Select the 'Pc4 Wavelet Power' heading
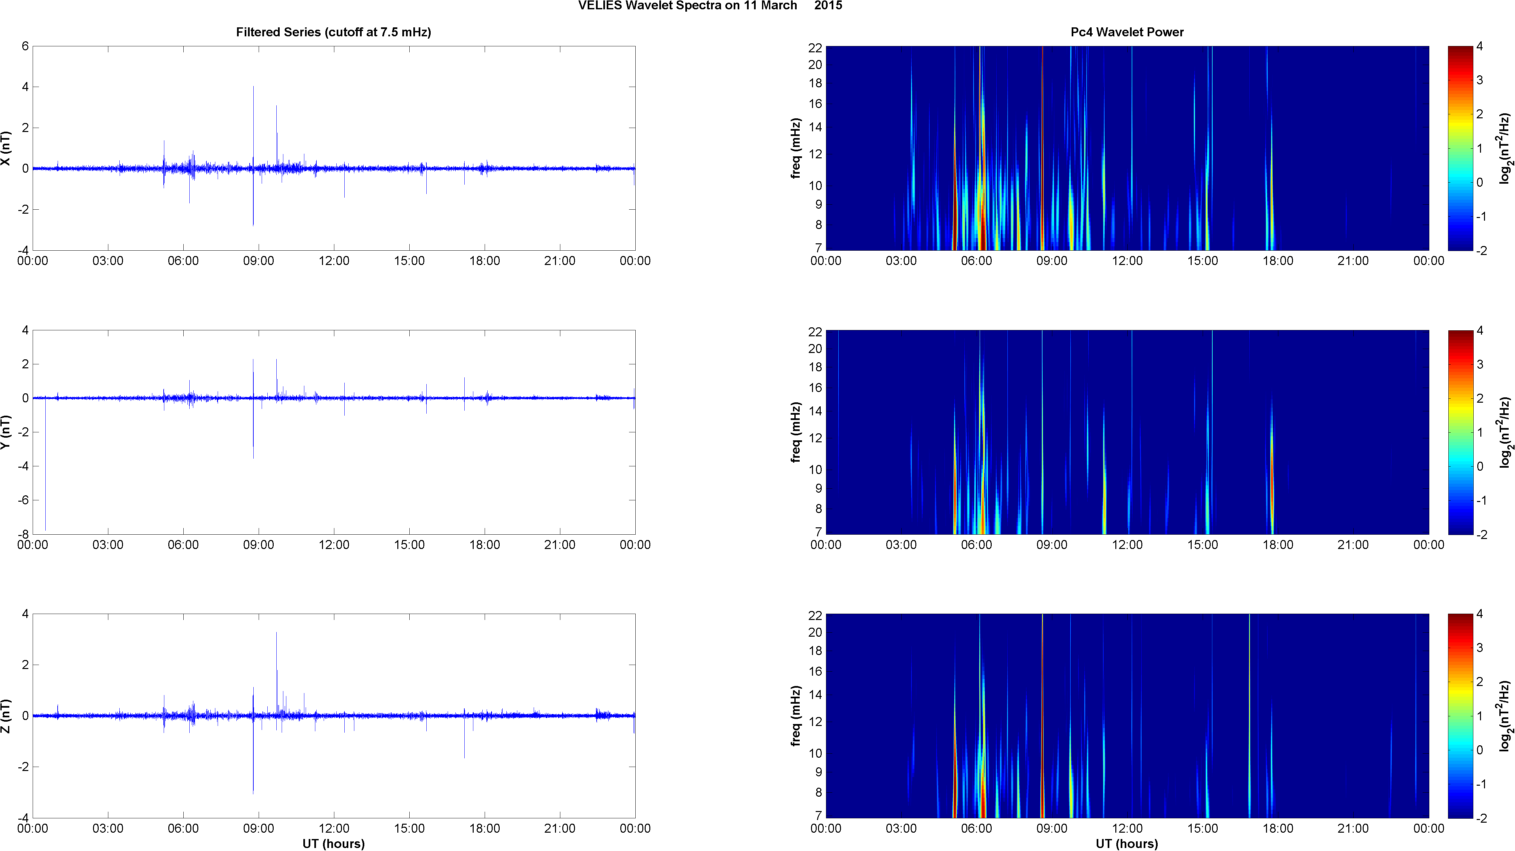Screen dimensions: 1515x851 coord(1127,32)
